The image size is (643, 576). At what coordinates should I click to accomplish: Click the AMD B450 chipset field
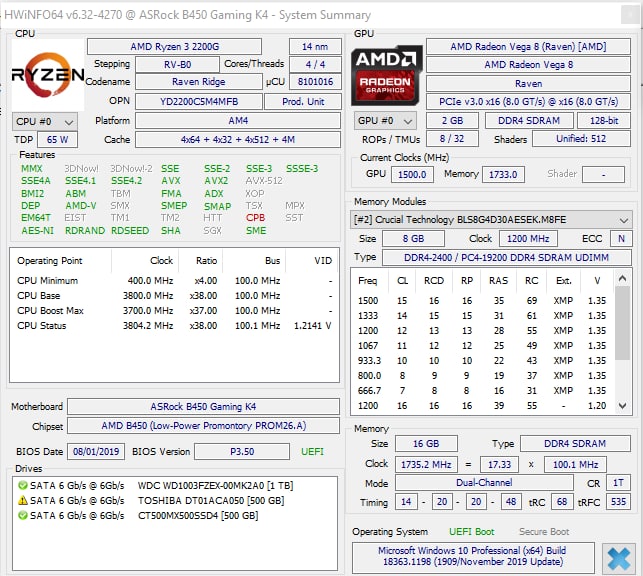tap(203, 426)
